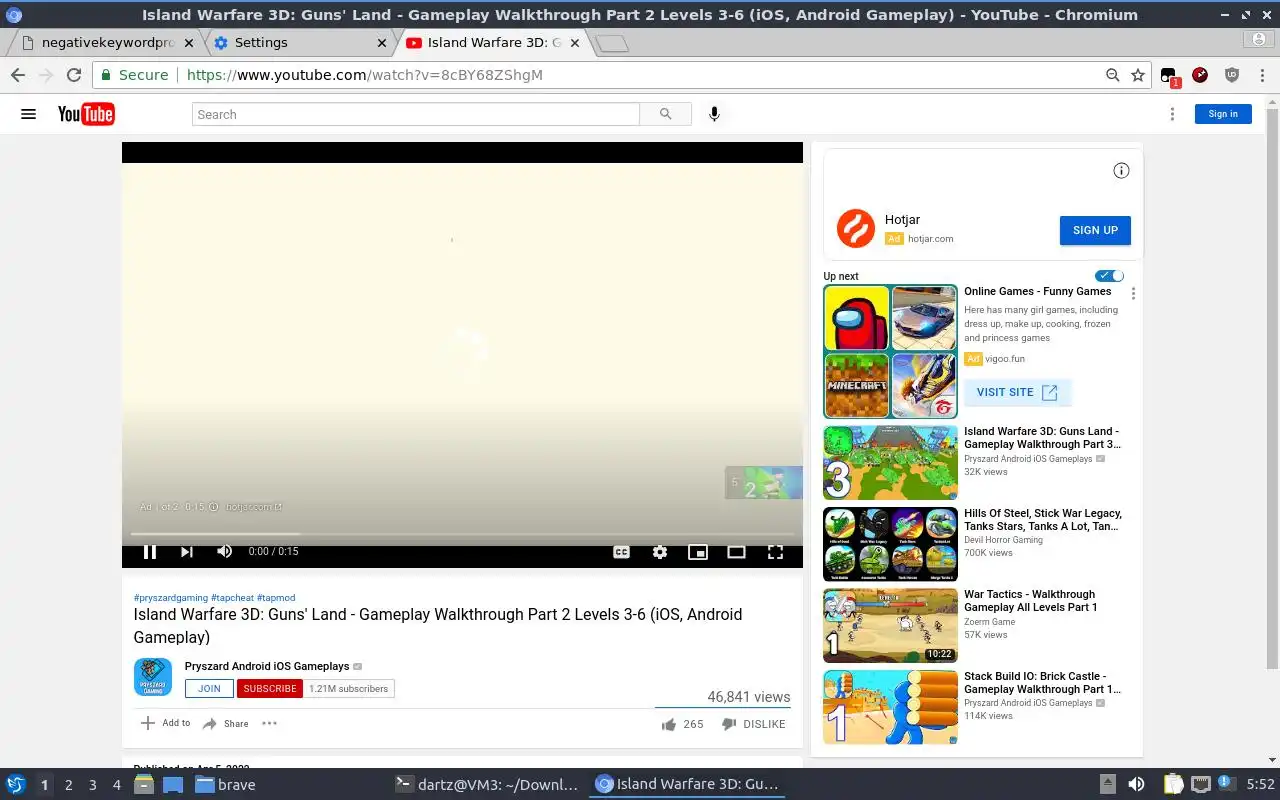Pause the video playback
Image resolution: width=1280 pixels, height=800 pixels.
click(150, 551)
